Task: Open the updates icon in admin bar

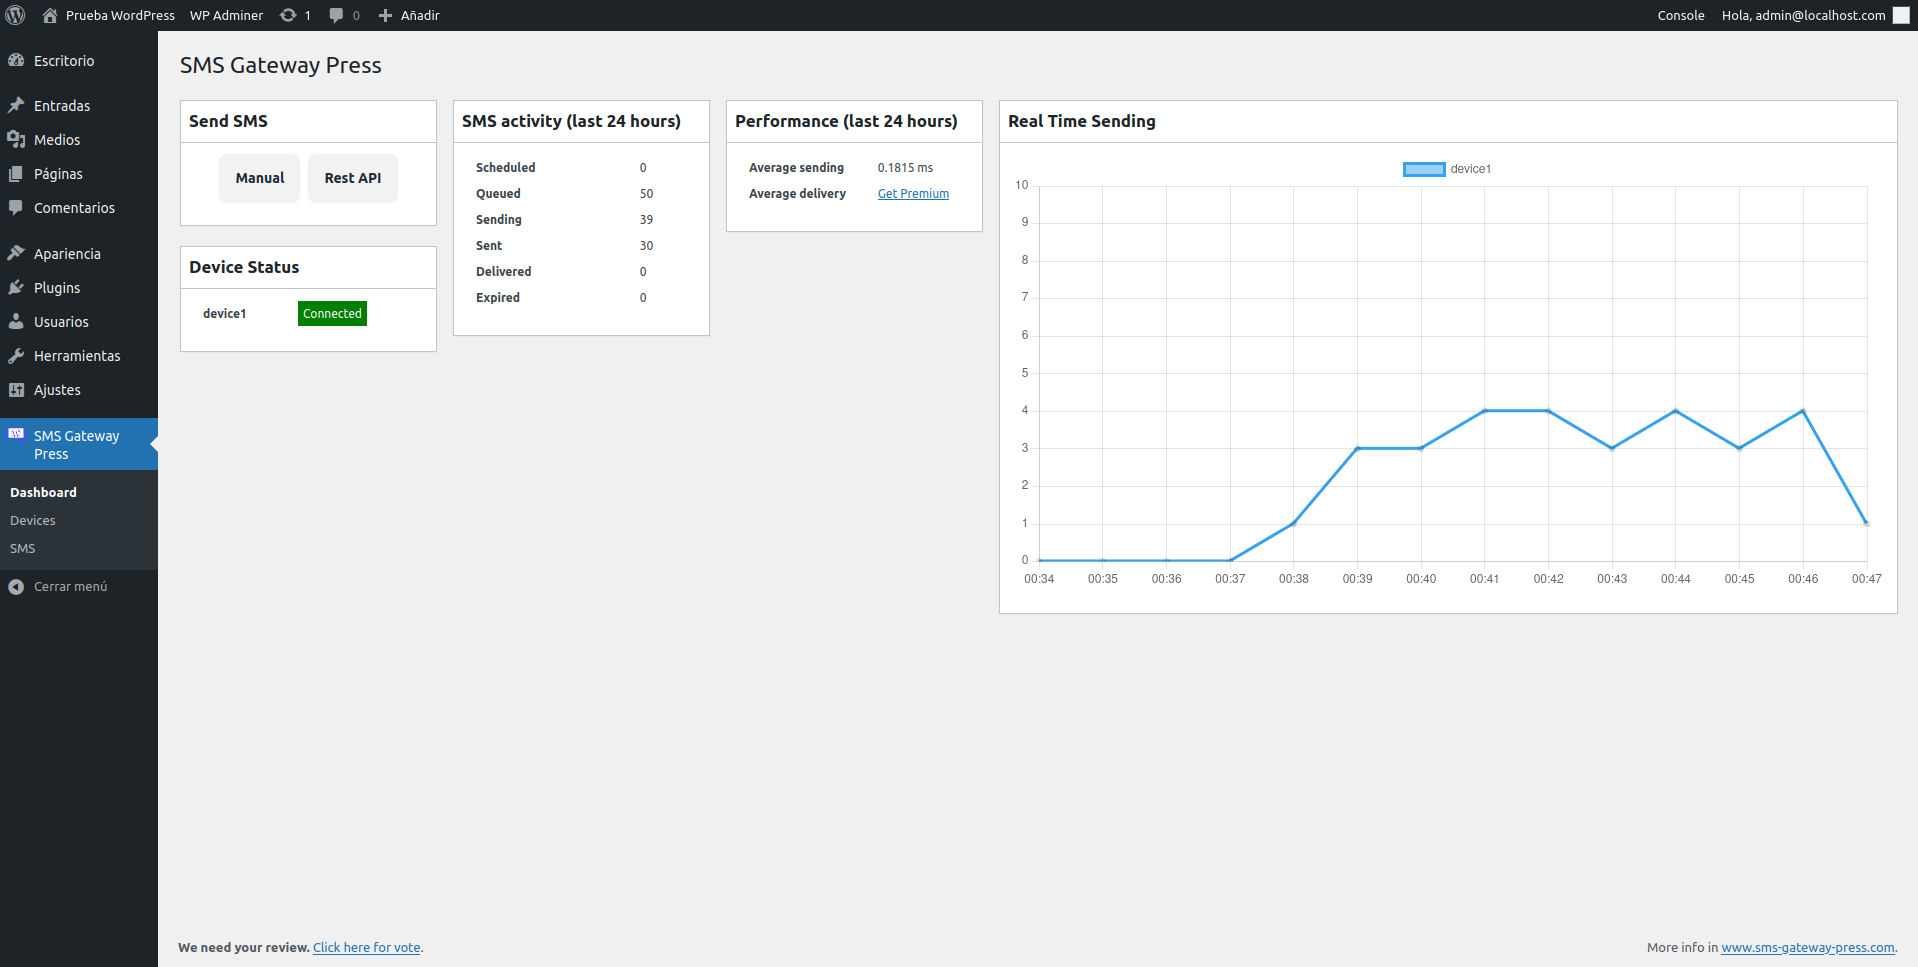Action: 288,15
